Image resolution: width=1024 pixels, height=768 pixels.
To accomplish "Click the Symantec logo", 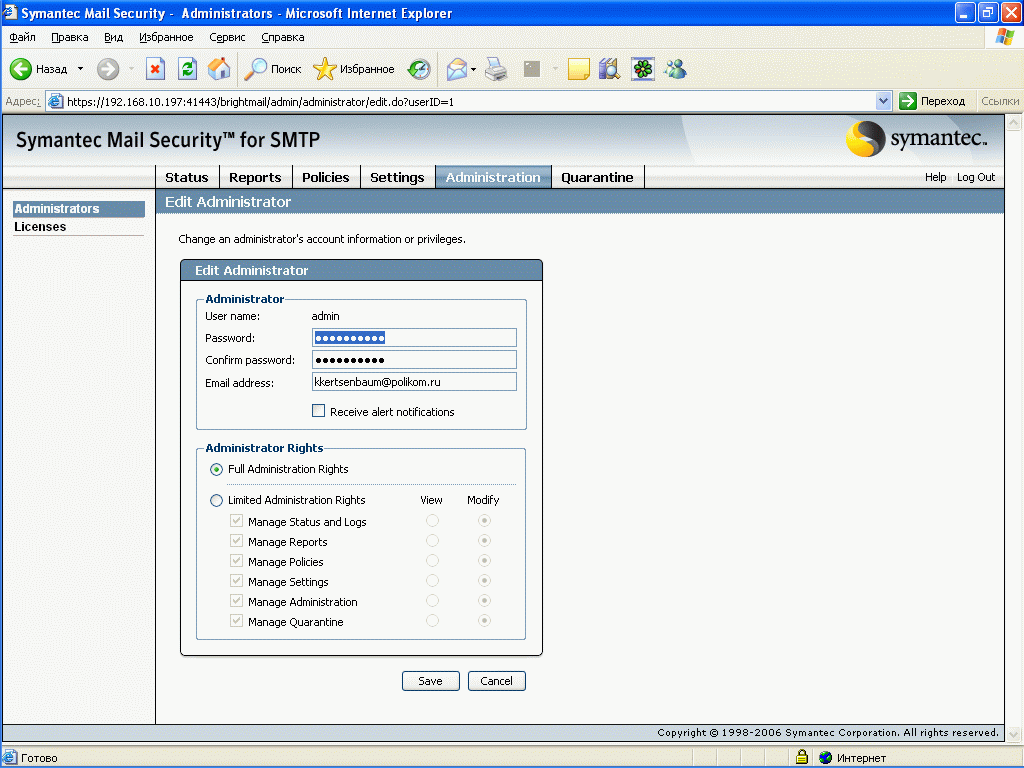I will point(916,138).
